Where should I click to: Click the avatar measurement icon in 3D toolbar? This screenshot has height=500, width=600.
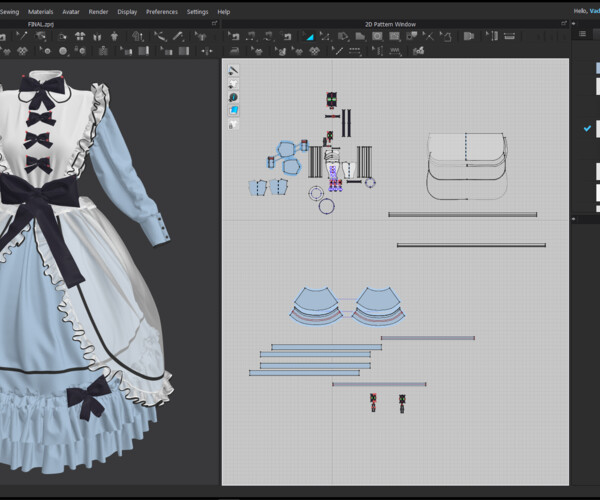coord(138,37)
